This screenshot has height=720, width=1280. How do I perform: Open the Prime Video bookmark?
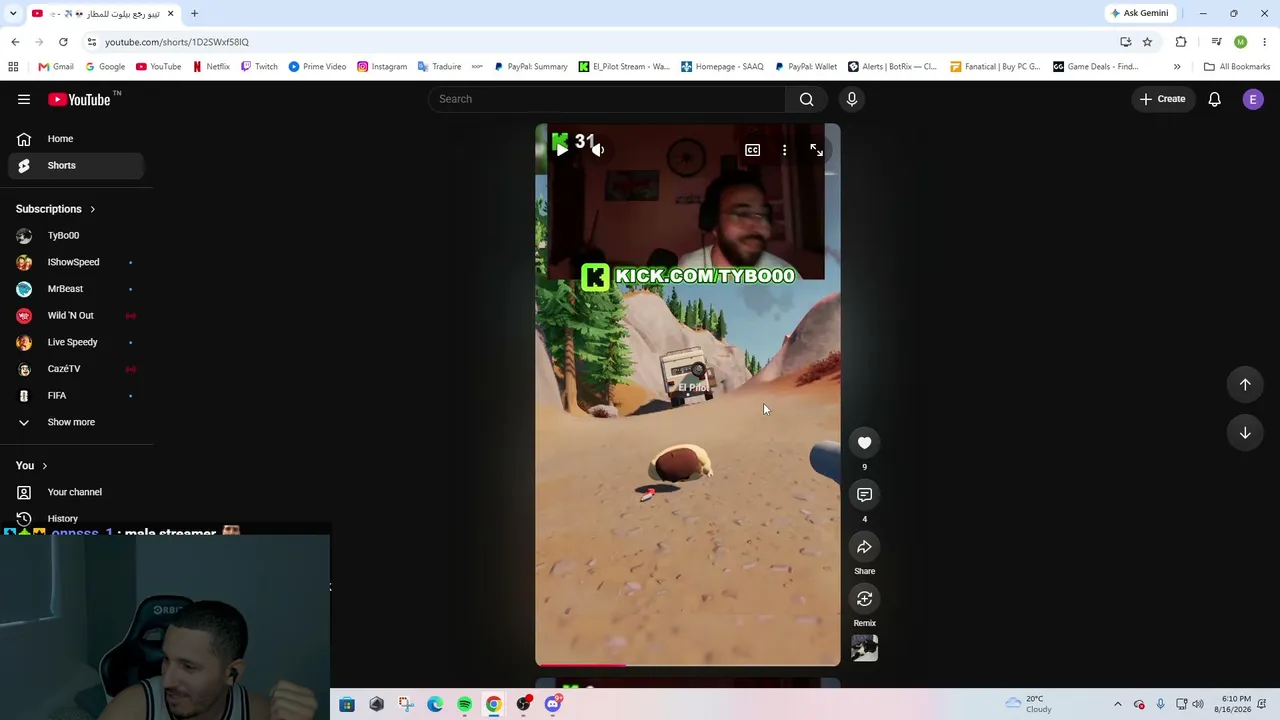[x=317, y=67]
